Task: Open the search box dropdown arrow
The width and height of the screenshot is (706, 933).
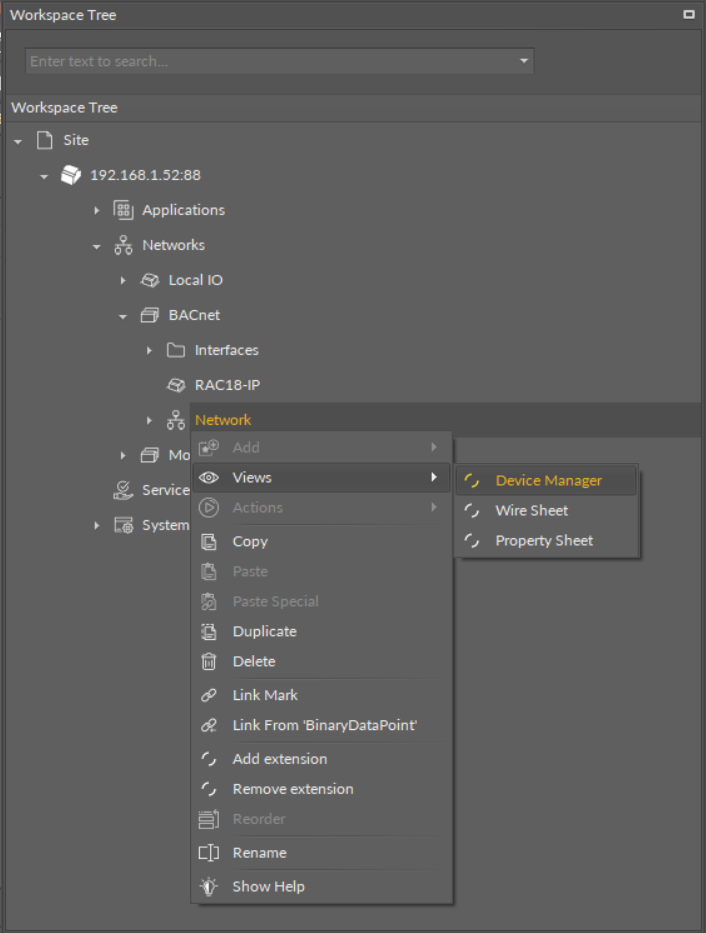Action: point(523,61)
